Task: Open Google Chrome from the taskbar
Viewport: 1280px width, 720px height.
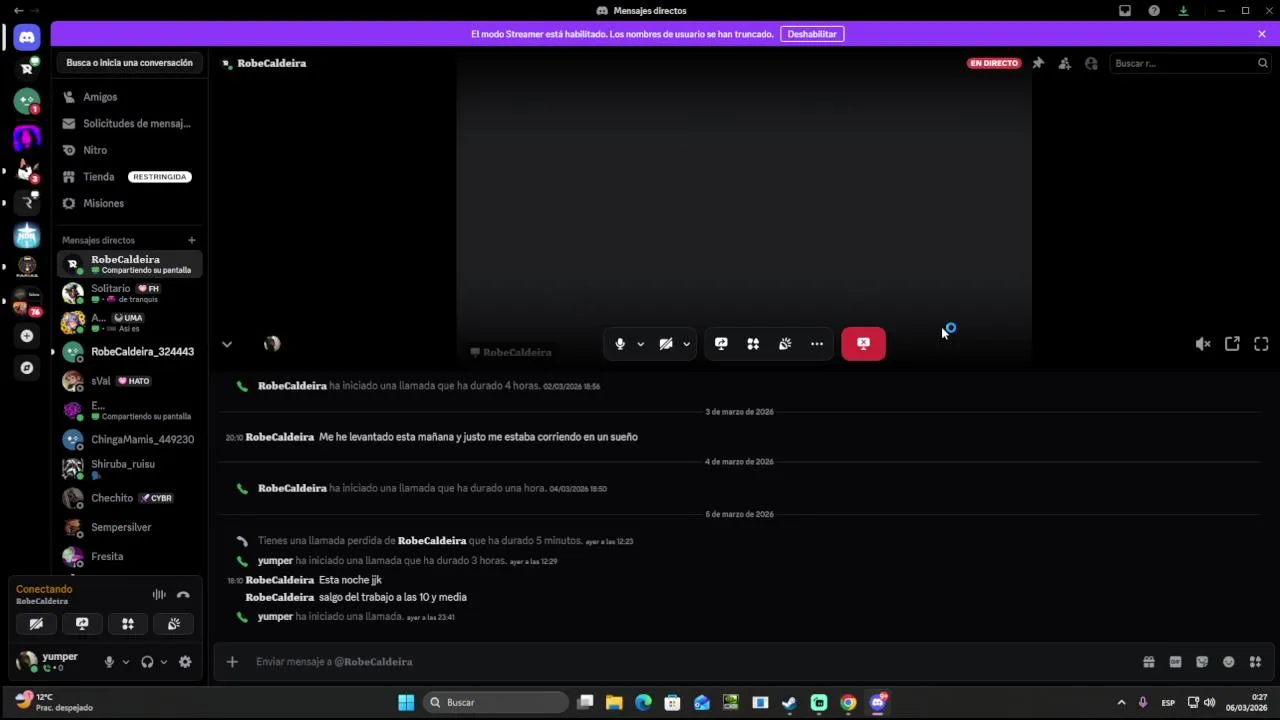Action: [848, 703]
